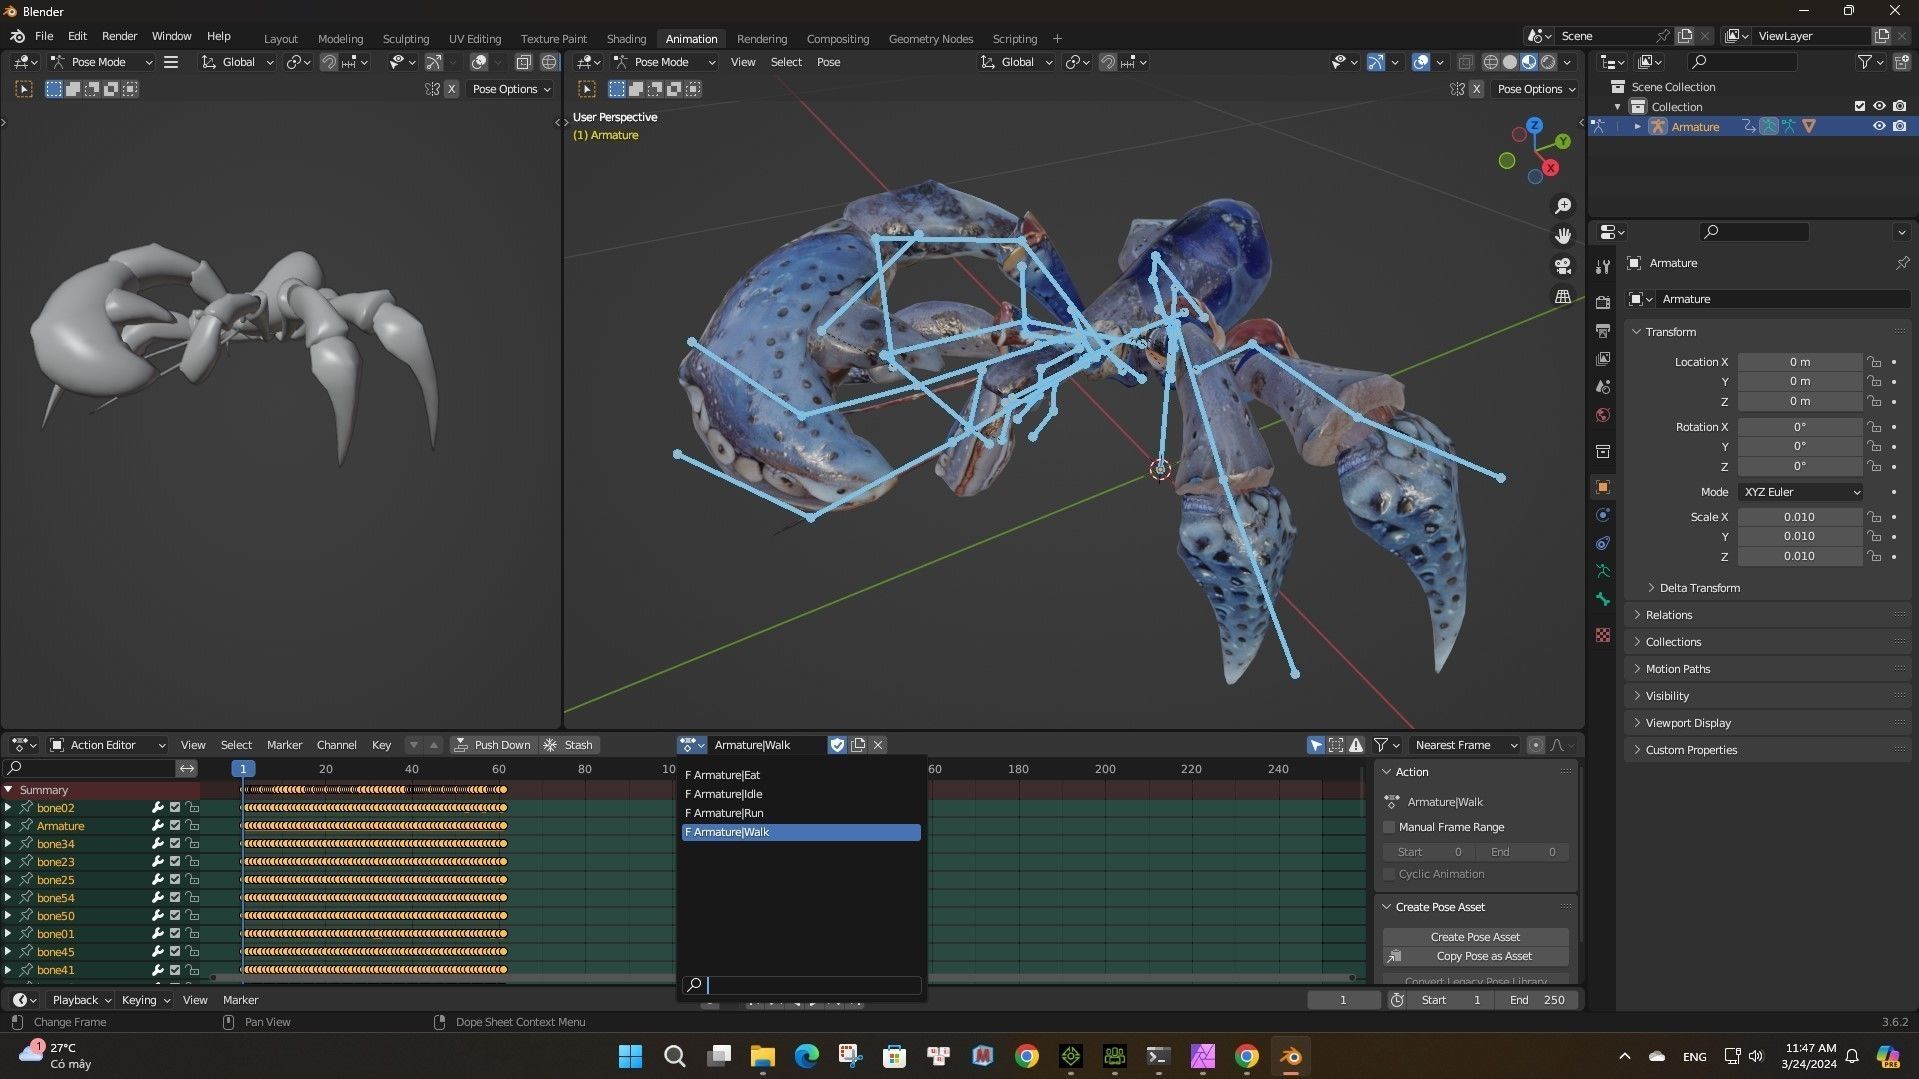This screenshot has width=1919, height=1079.
Task: Click the Blender app icon in taskbar
Action: click(1290, 1056)
